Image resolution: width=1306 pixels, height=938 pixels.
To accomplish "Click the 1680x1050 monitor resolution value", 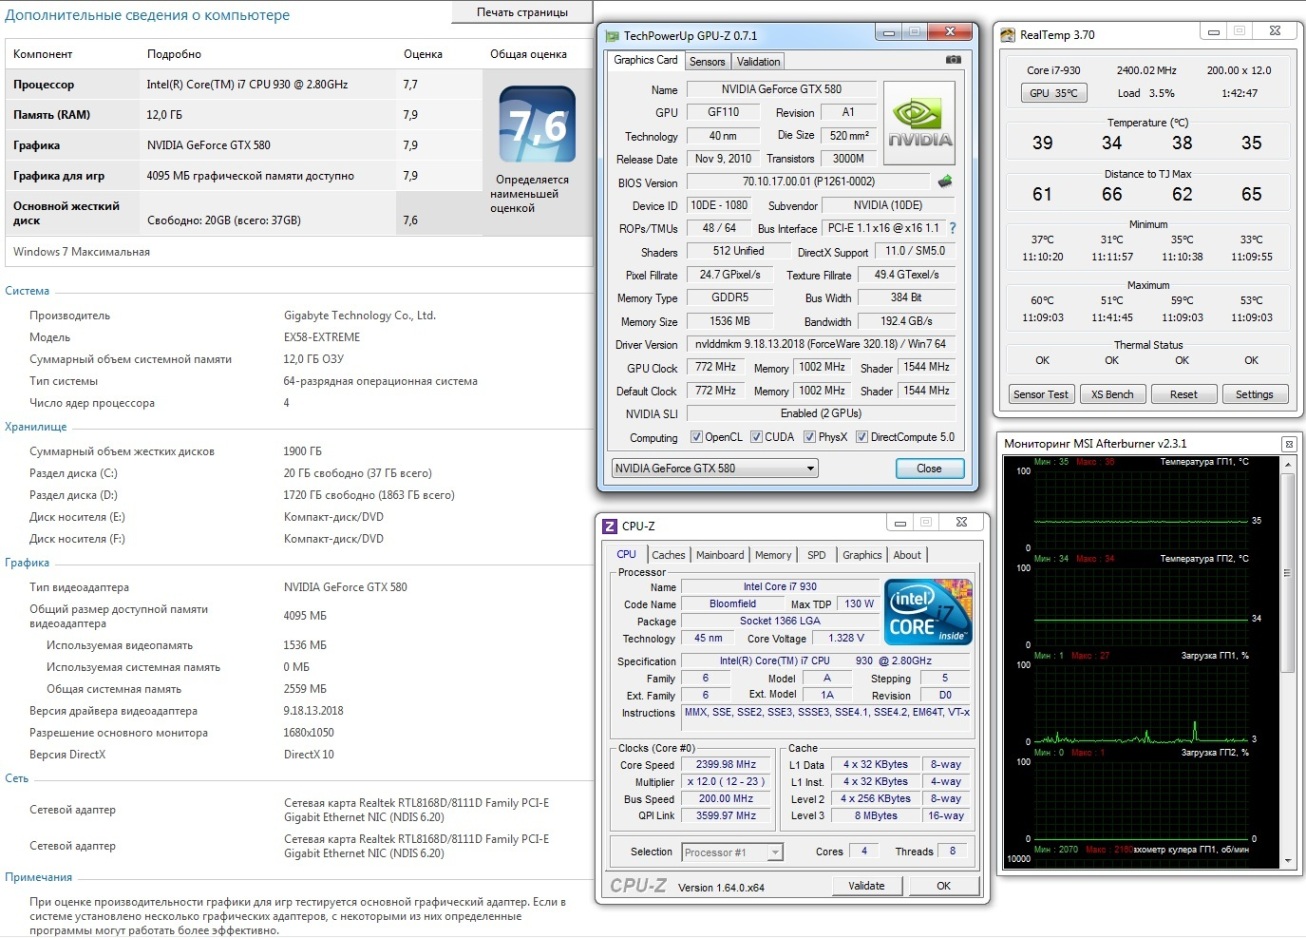I will point(309,733).
